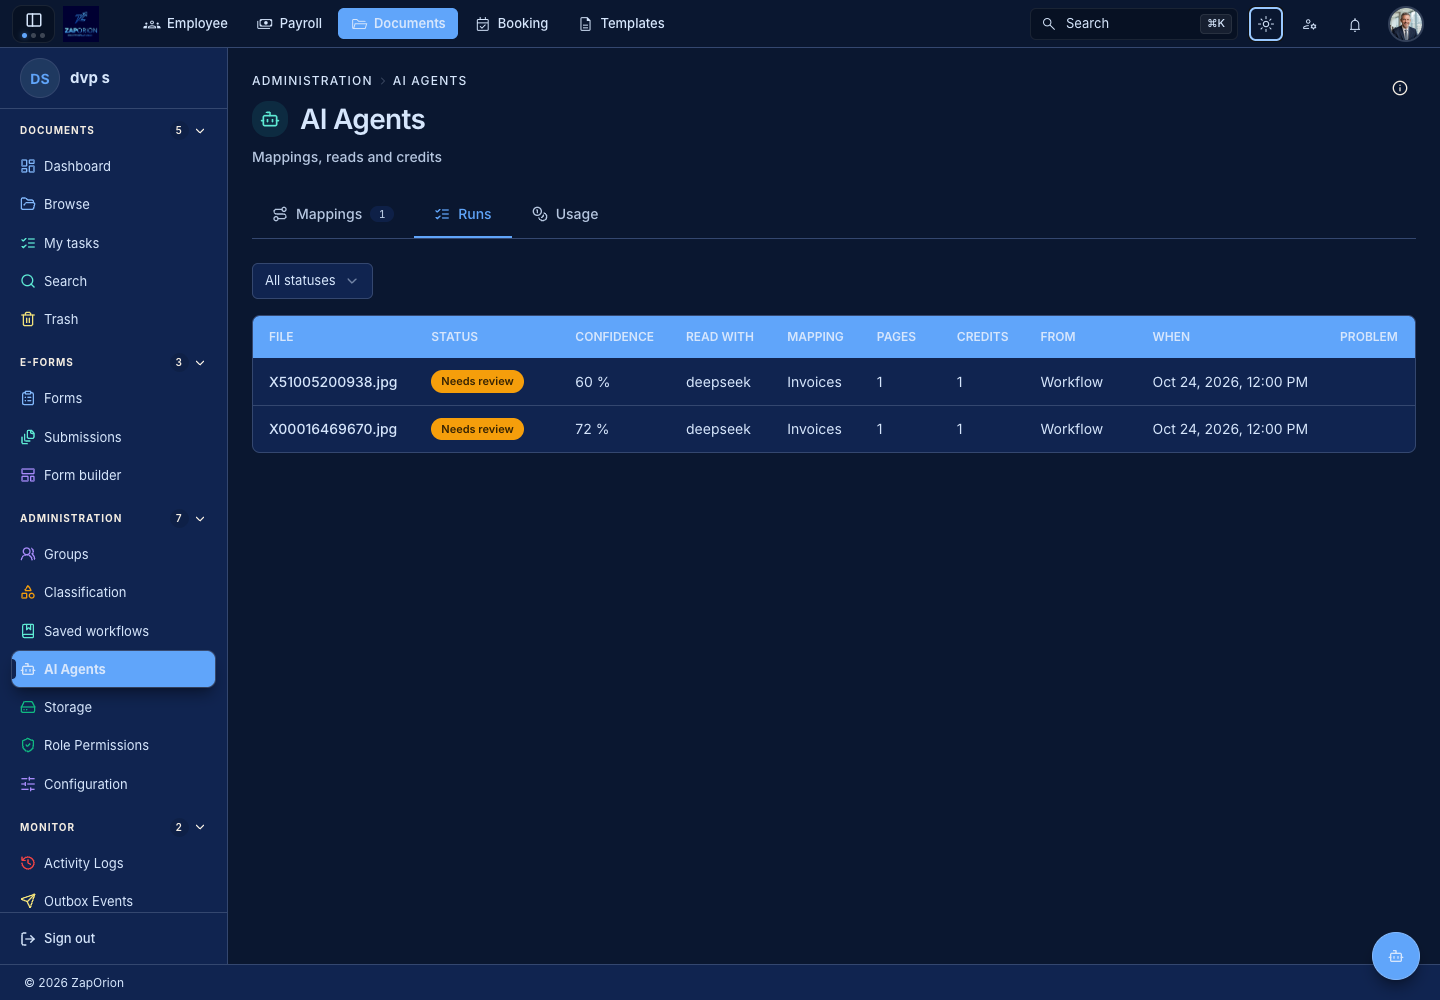Switch theme with the sun icon
Image resolution: width=1440 pixels, height=1000 pixels.
(x=1266, y=24)
